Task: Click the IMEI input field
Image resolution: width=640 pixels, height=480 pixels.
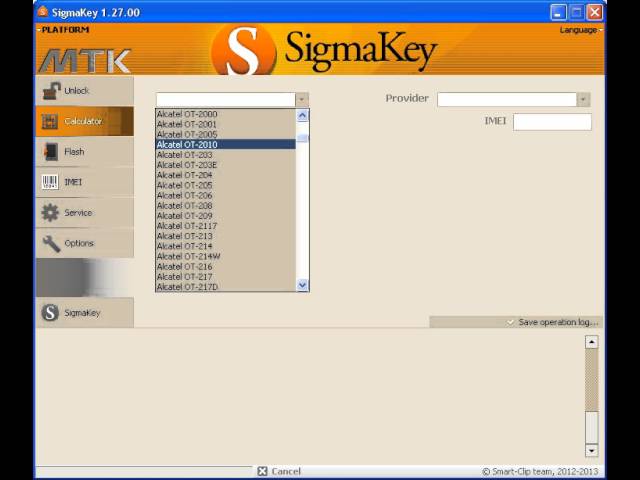Action: pyautogui.click(x=552, y=122)
